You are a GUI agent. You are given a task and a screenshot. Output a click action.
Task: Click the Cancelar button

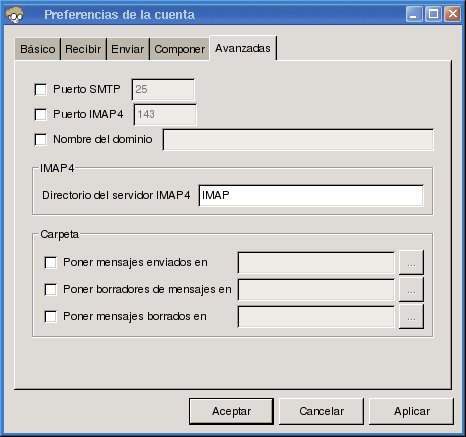click(x=321, y=411)
